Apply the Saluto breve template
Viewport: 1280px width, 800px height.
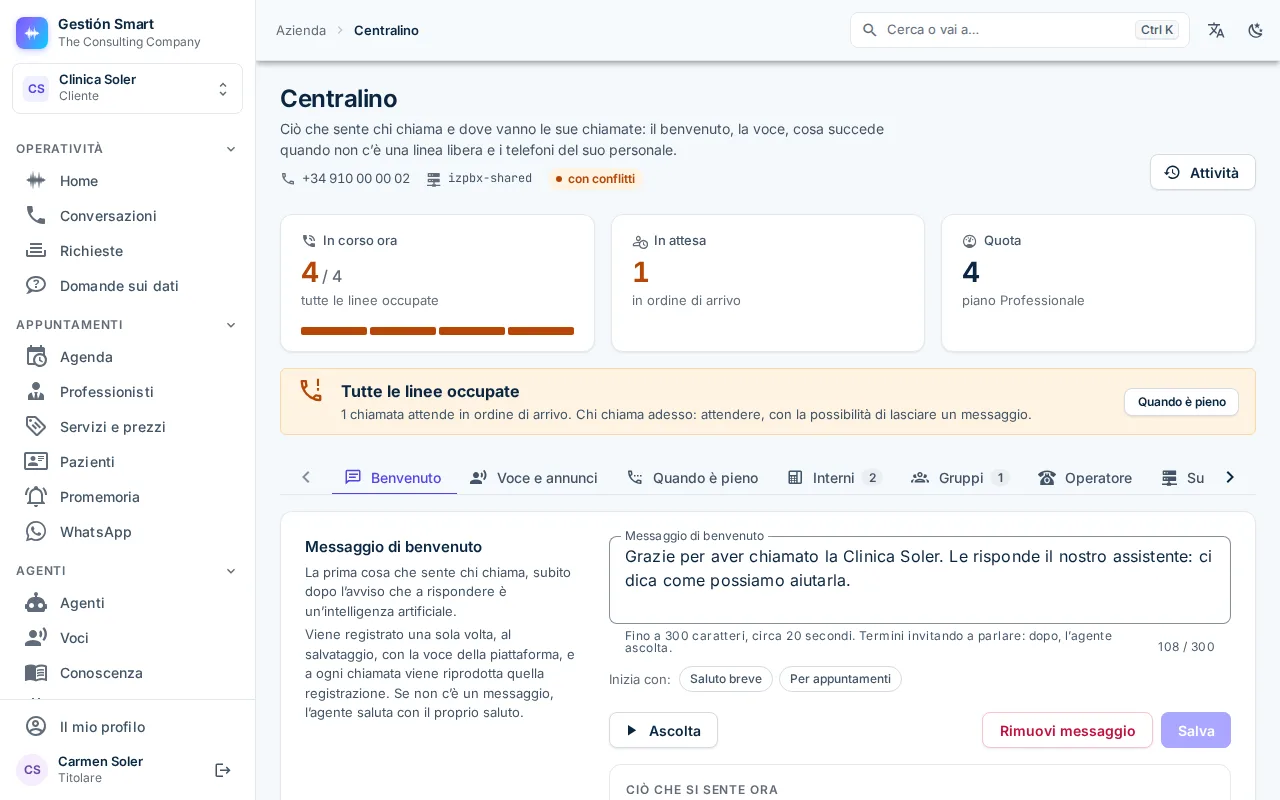click(726, 679)
